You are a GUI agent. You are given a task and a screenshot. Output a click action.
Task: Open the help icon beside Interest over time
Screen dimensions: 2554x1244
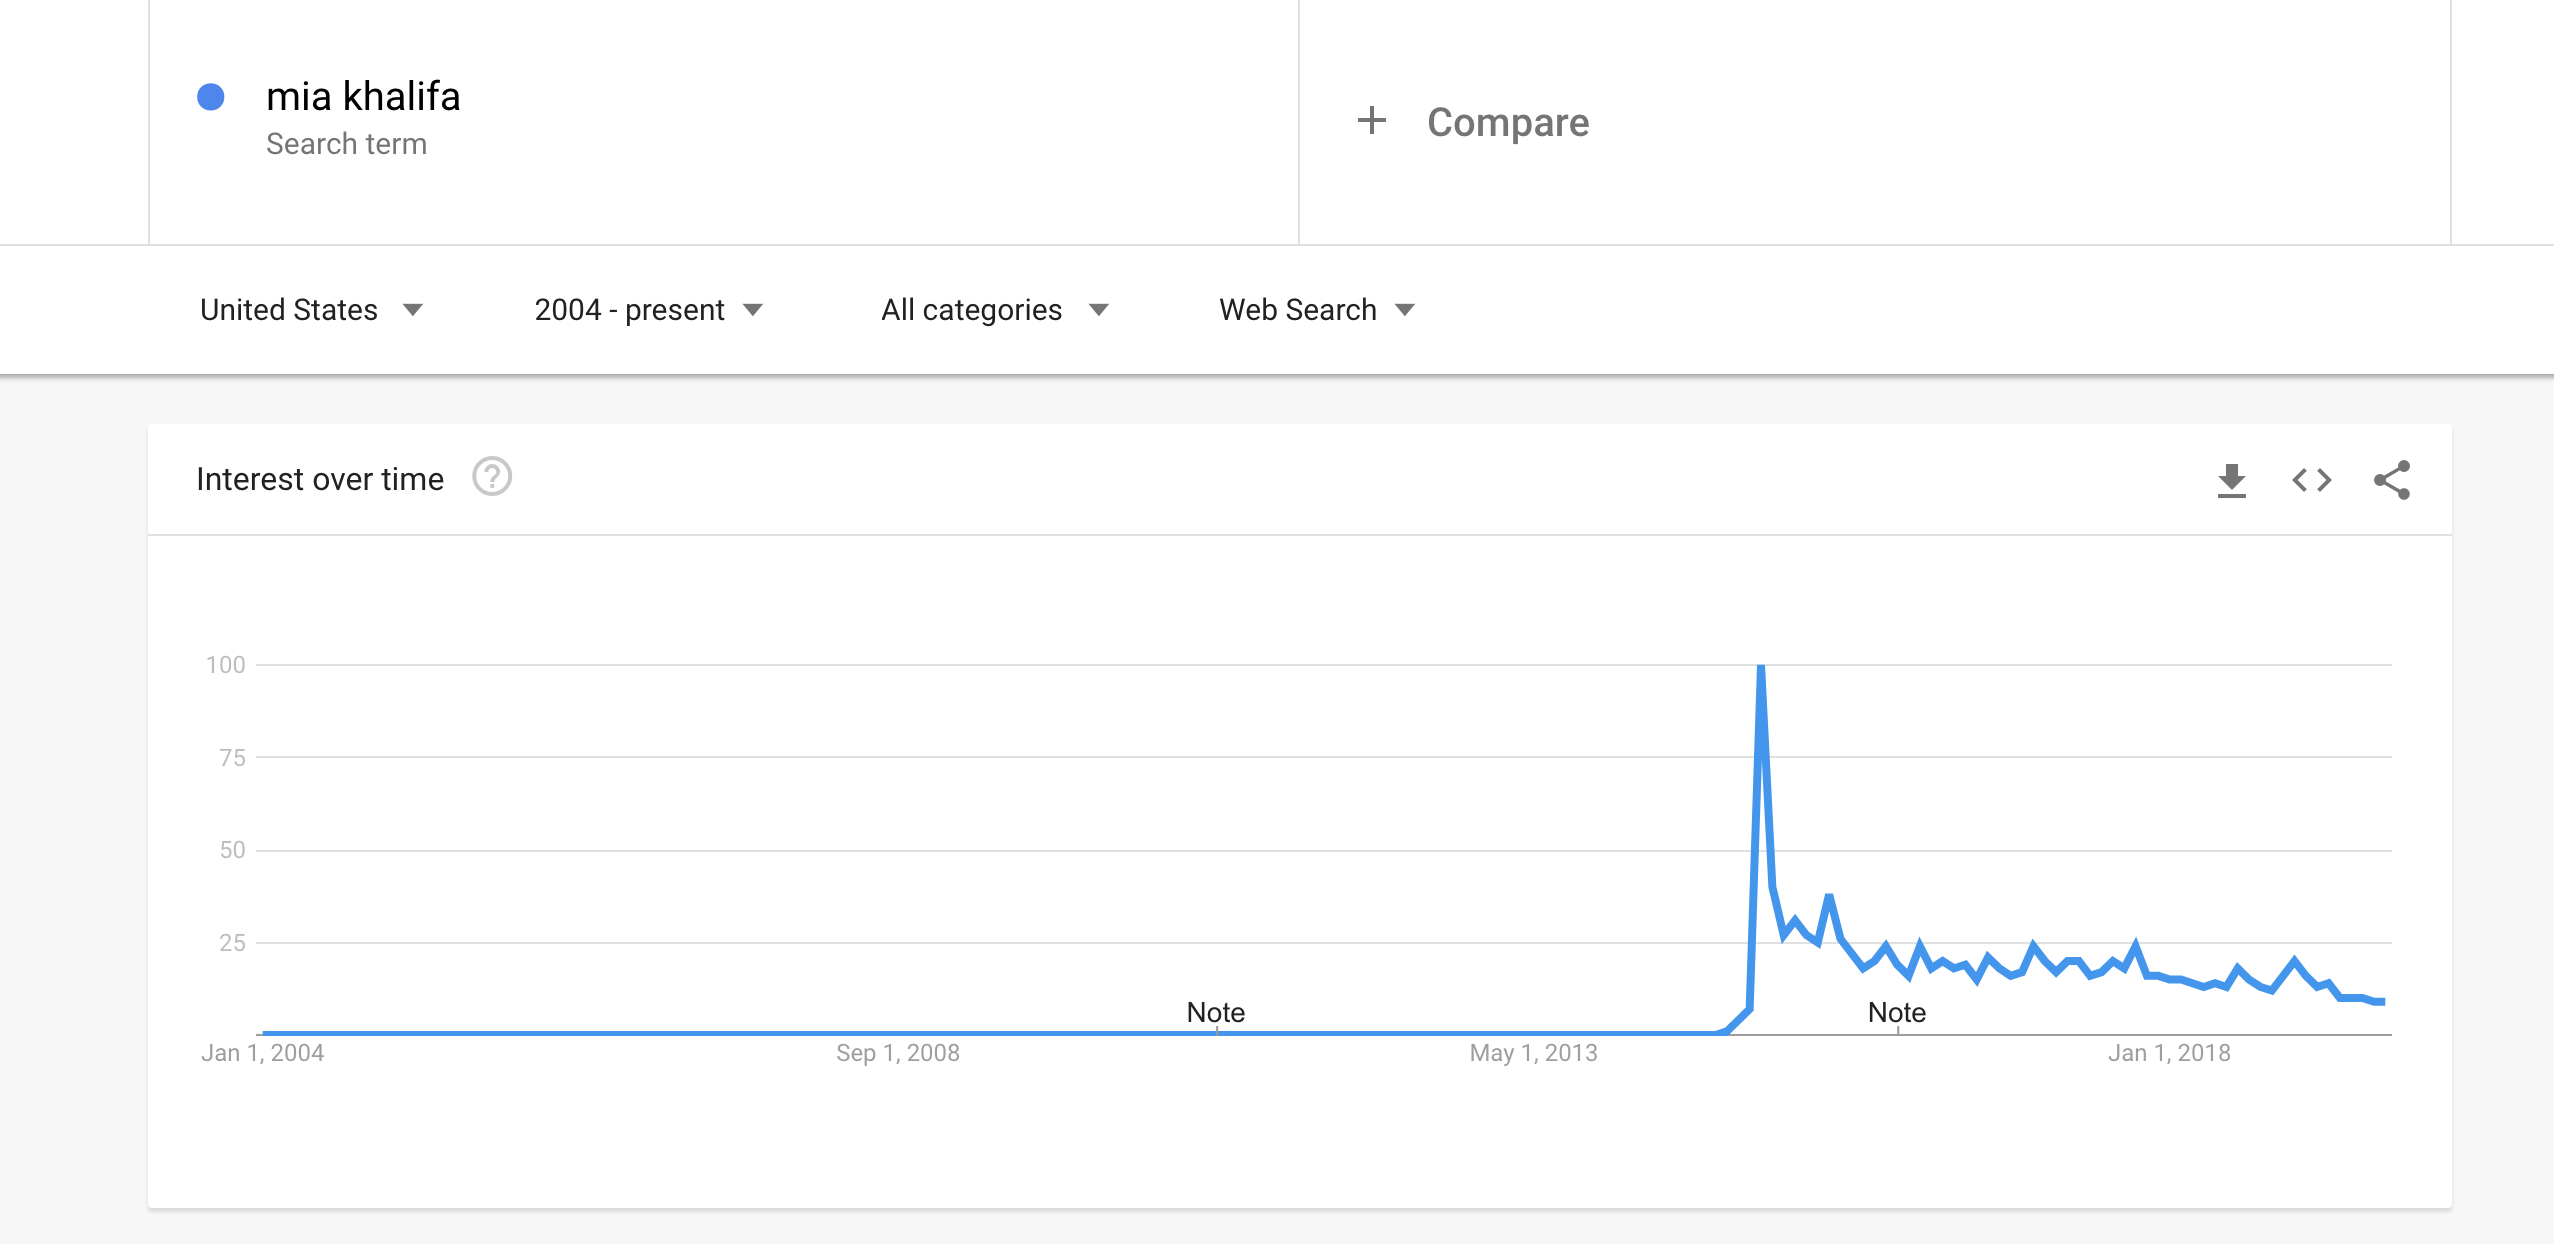[x=491, y=477]
